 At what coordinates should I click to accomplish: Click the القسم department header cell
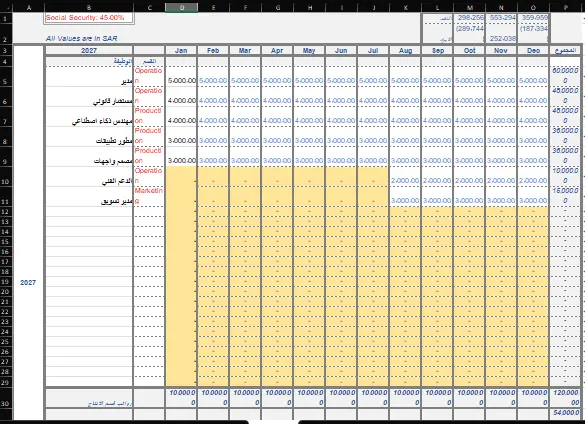[x=149, y=62]
